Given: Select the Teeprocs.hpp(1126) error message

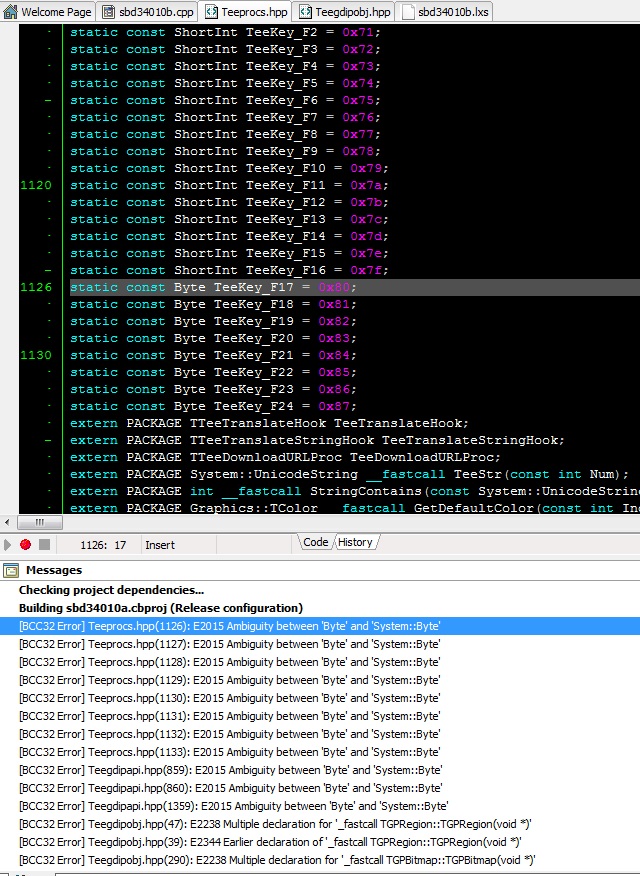Looking at the screenshot, I should tap(229, 626).
